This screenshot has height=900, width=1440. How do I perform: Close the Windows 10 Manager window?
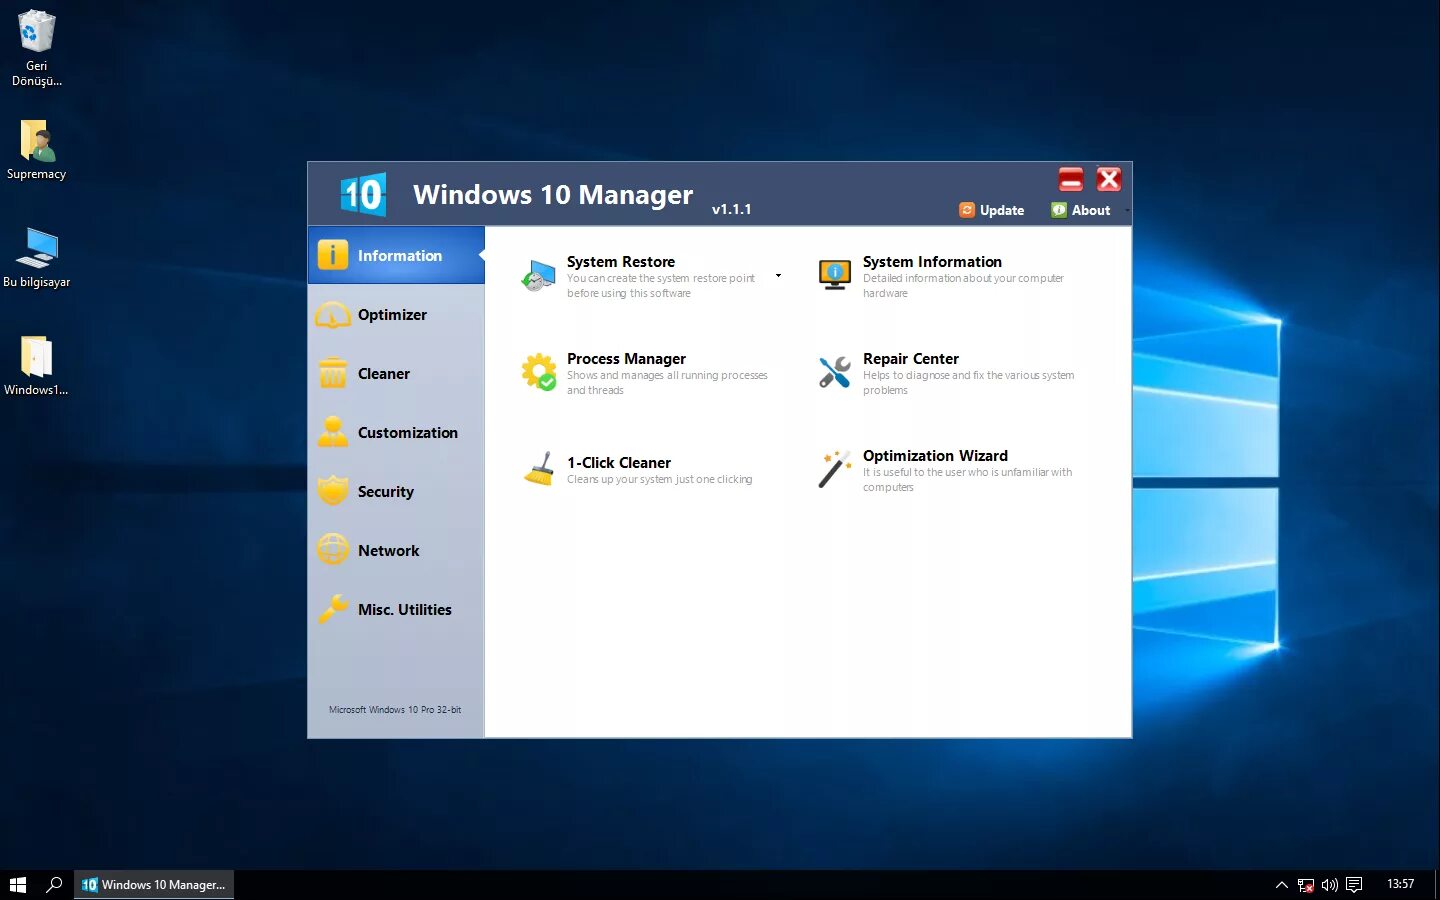click(x=1108, y=179)
